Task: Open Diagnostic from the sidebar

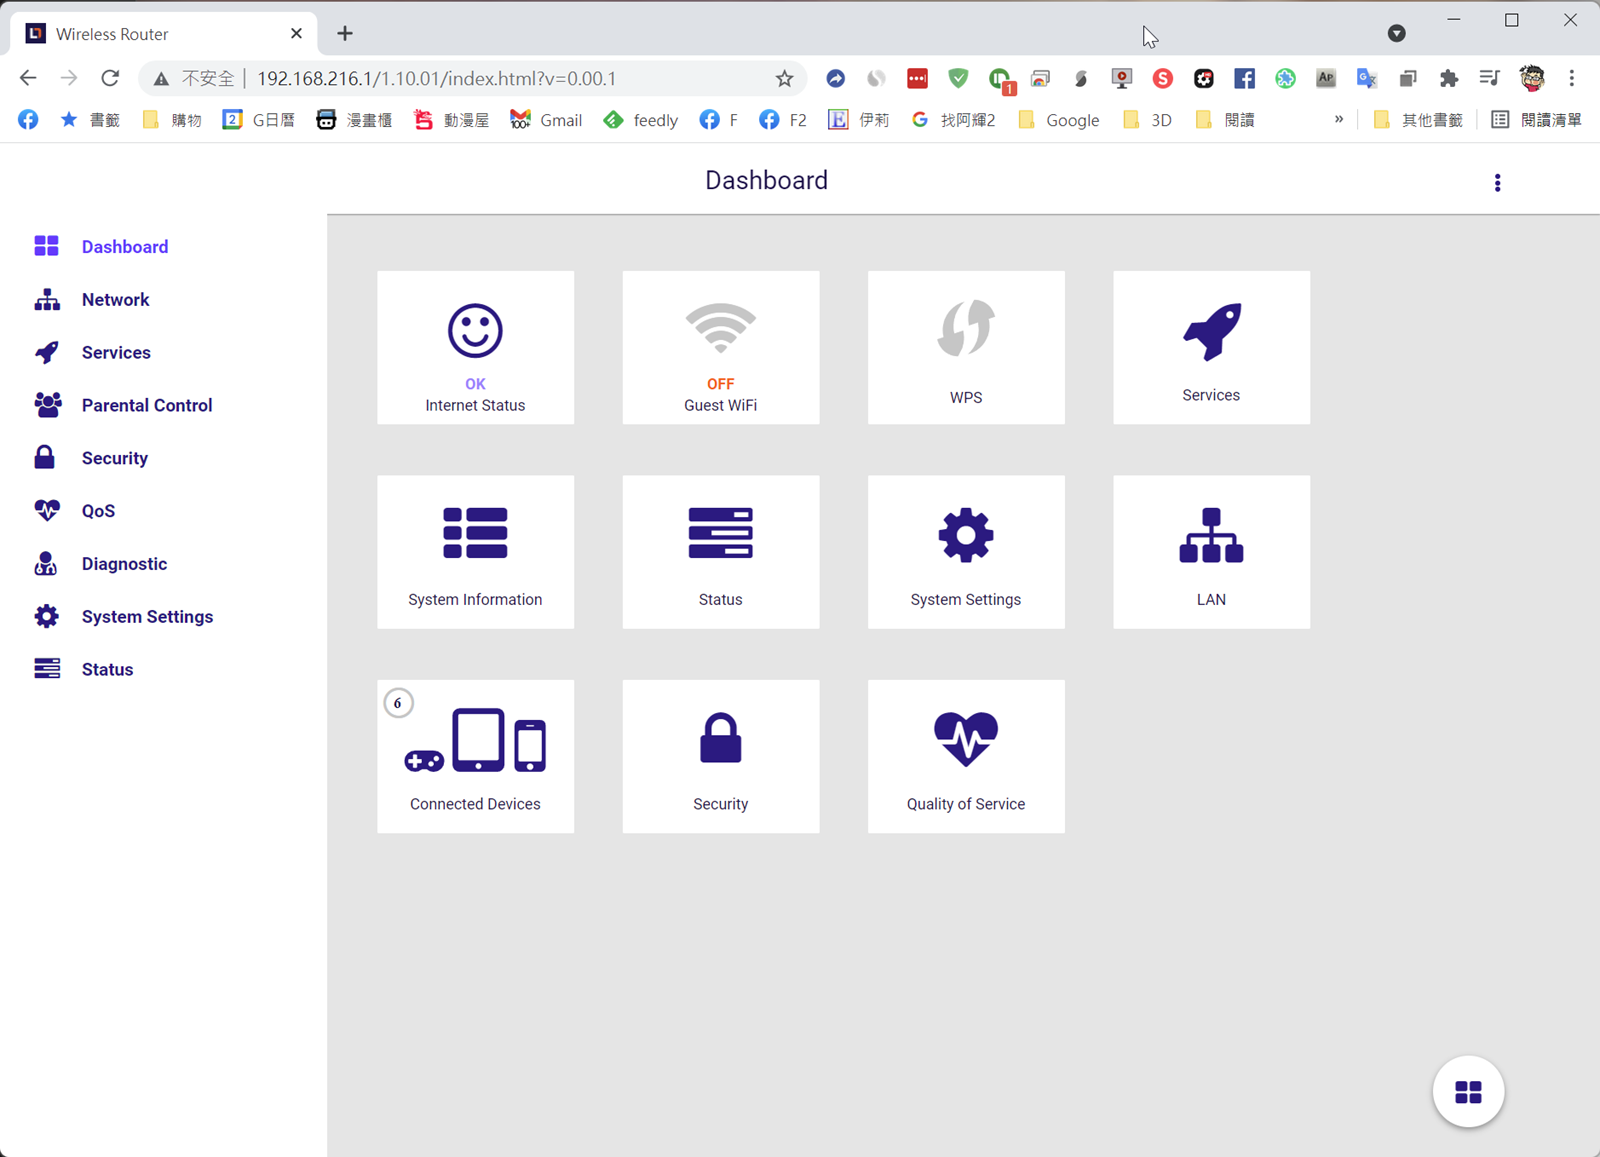Action: click(124, 564)
